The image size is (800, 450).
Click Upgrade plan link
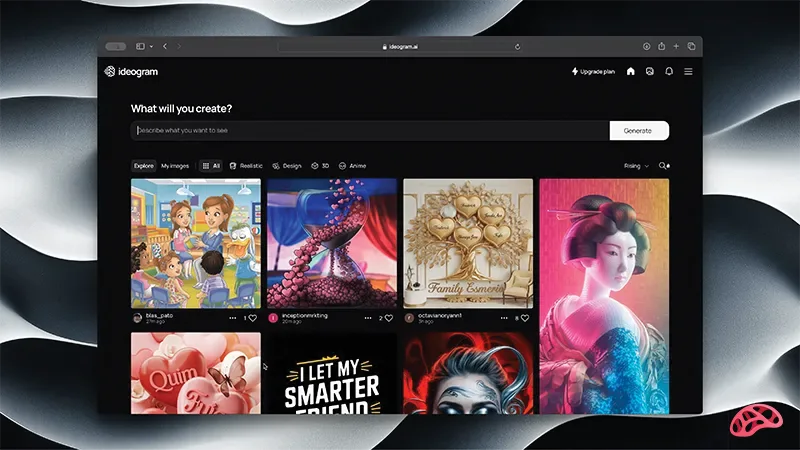click(x=594, y=72)
